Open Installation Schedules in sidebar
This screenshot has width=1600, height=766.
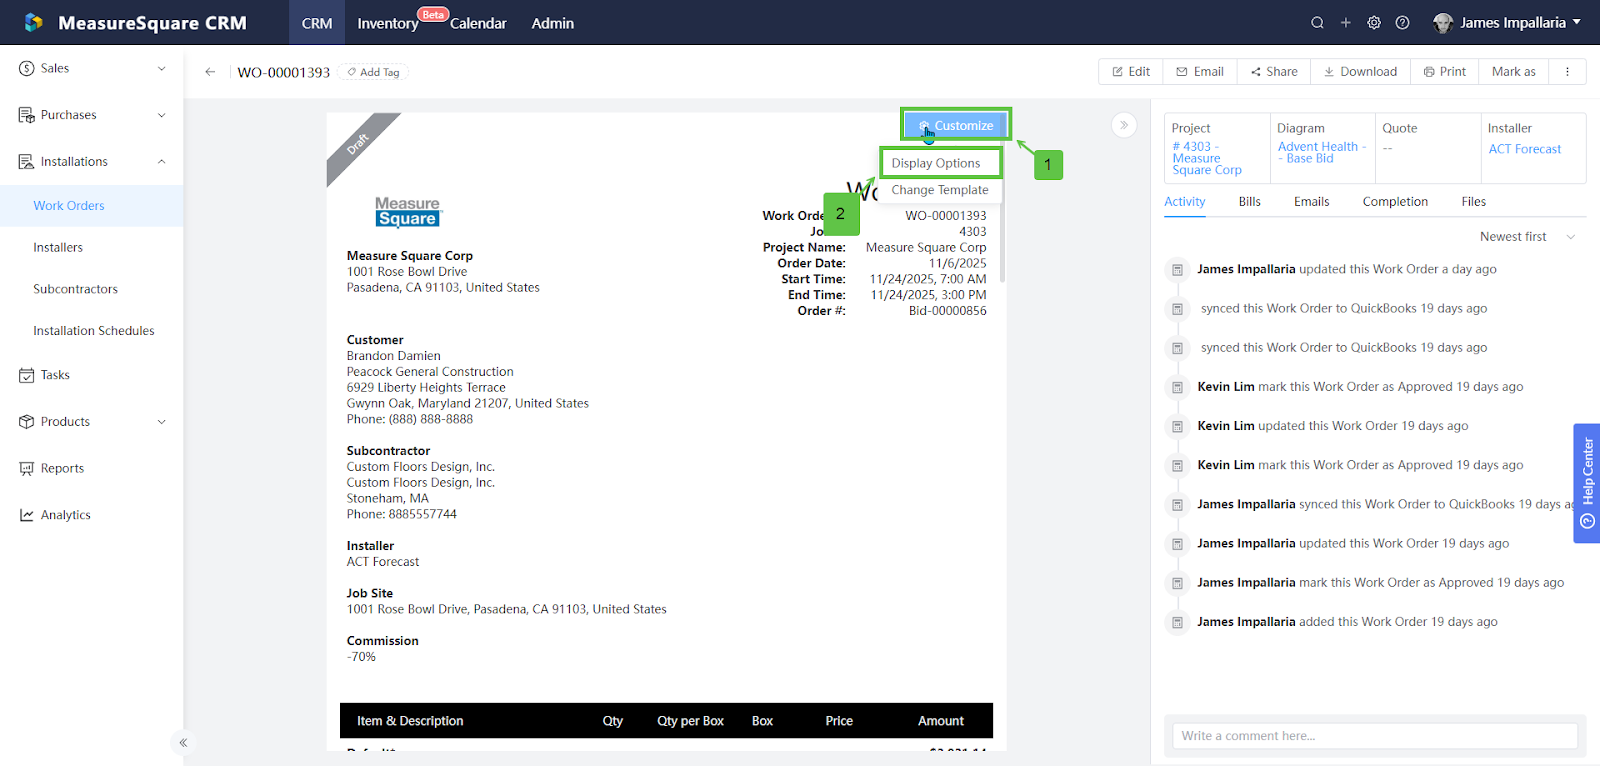(94, 331)
